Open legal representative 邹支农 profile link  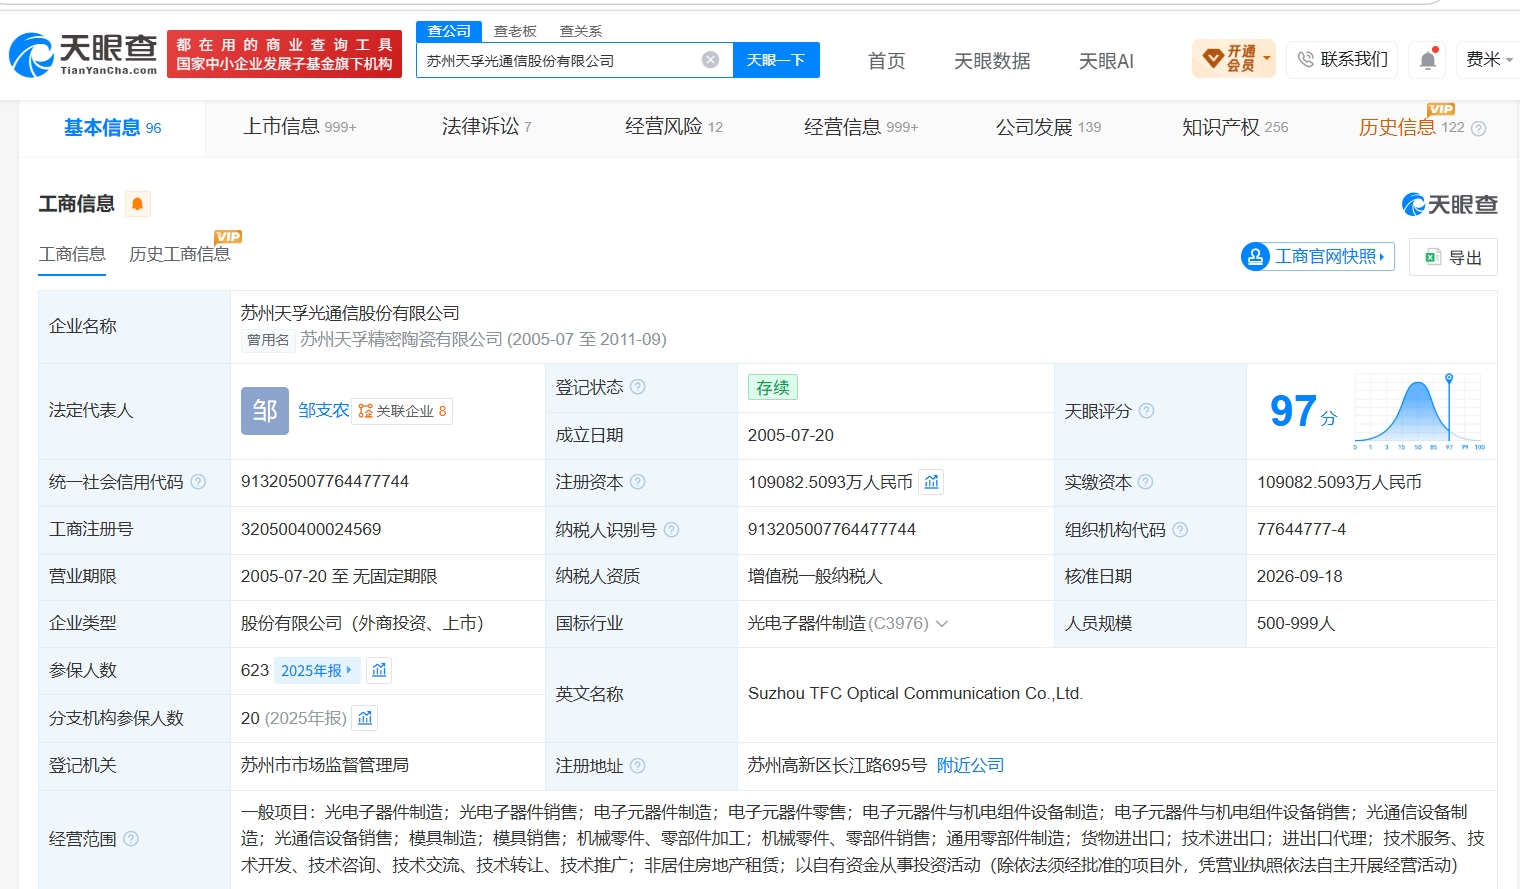pyautogui.click(x=324, y=411)
